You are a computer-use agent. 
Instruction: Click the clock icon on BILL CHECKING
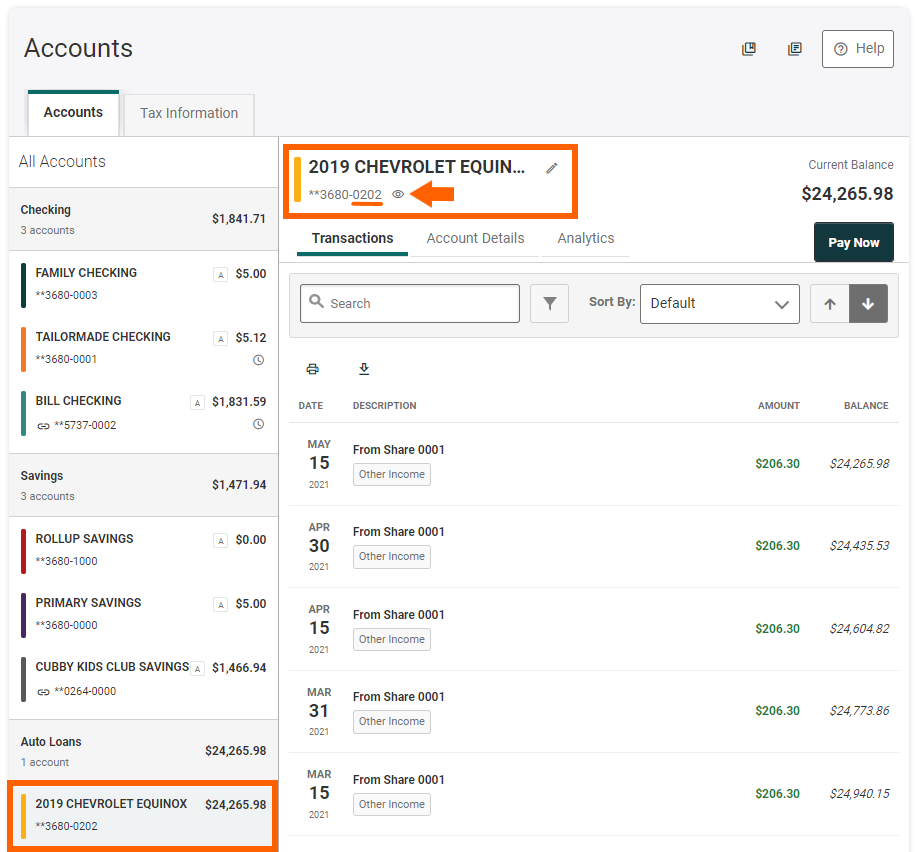point(258,424)
